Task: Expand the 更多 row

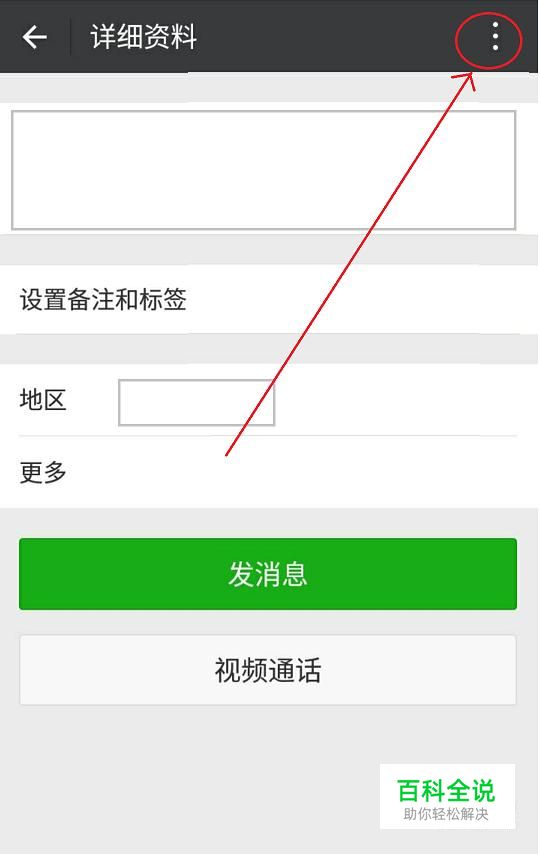Action: click(269, 472)
